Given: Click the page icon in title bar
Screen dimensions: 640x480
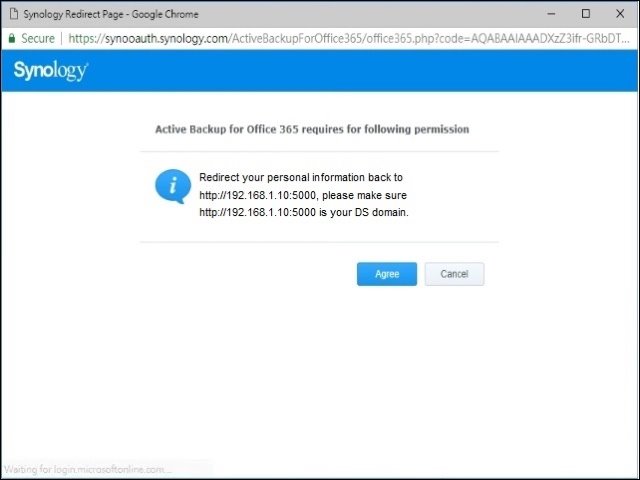Looking at the screenshot, I should [12, 14].
